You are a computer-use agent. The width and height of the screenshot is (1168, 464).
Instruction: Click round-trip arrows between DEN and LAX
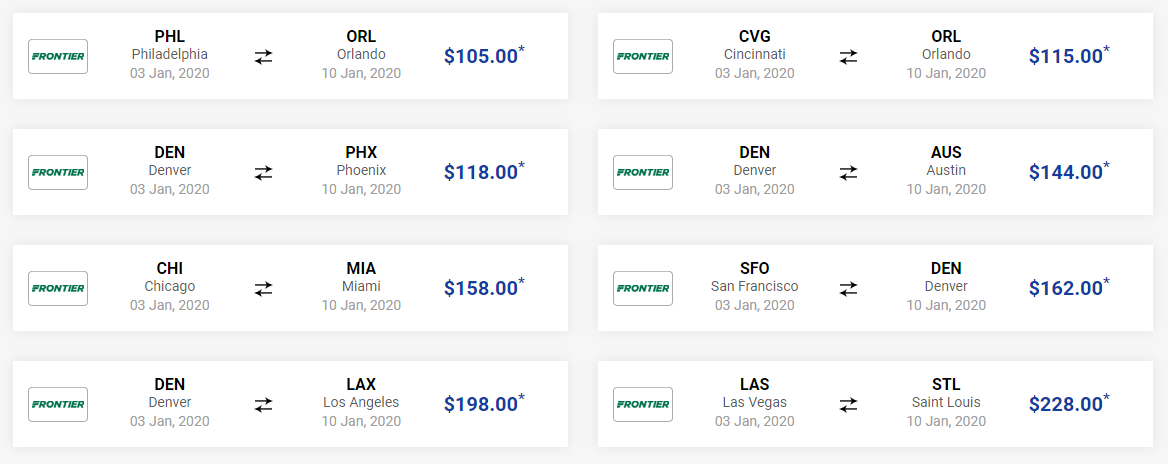(264, 405)
